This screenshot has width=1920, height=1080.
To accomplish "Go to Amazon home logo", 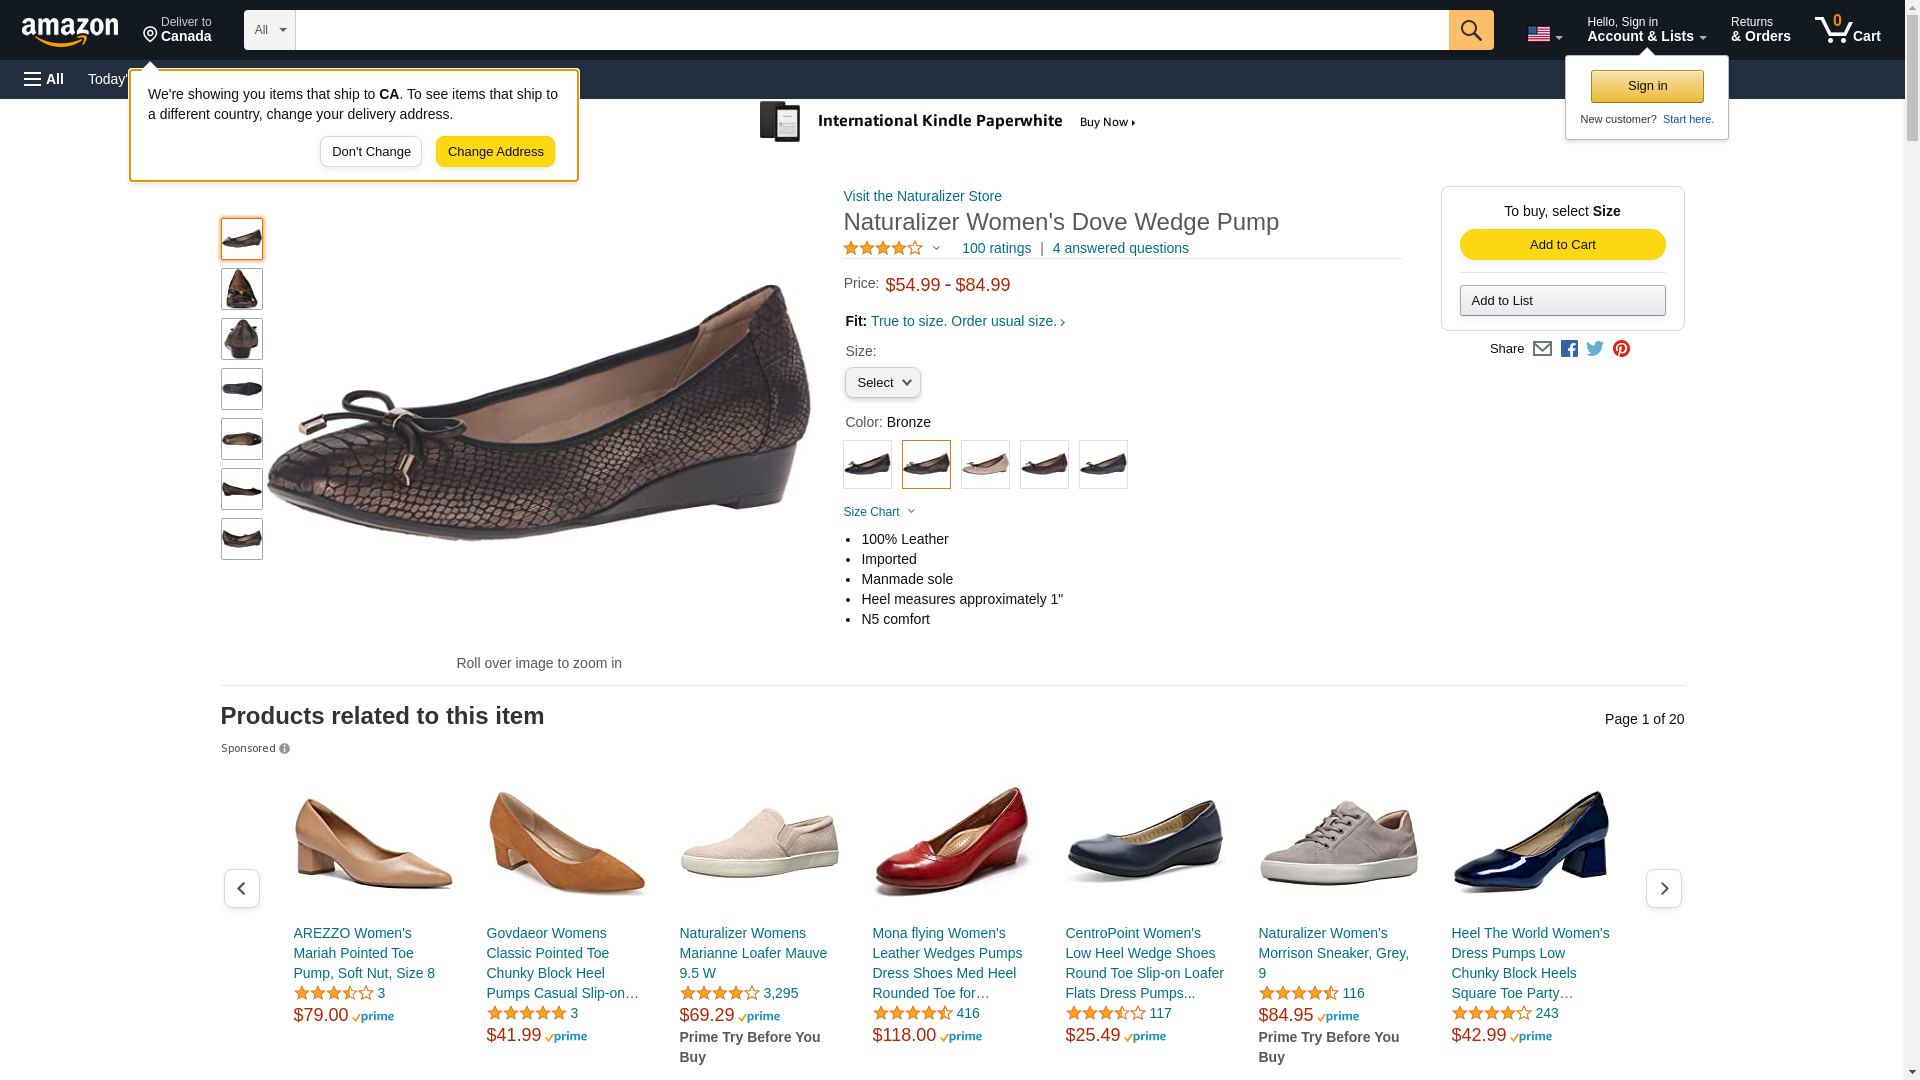I will tap(70, 31).
